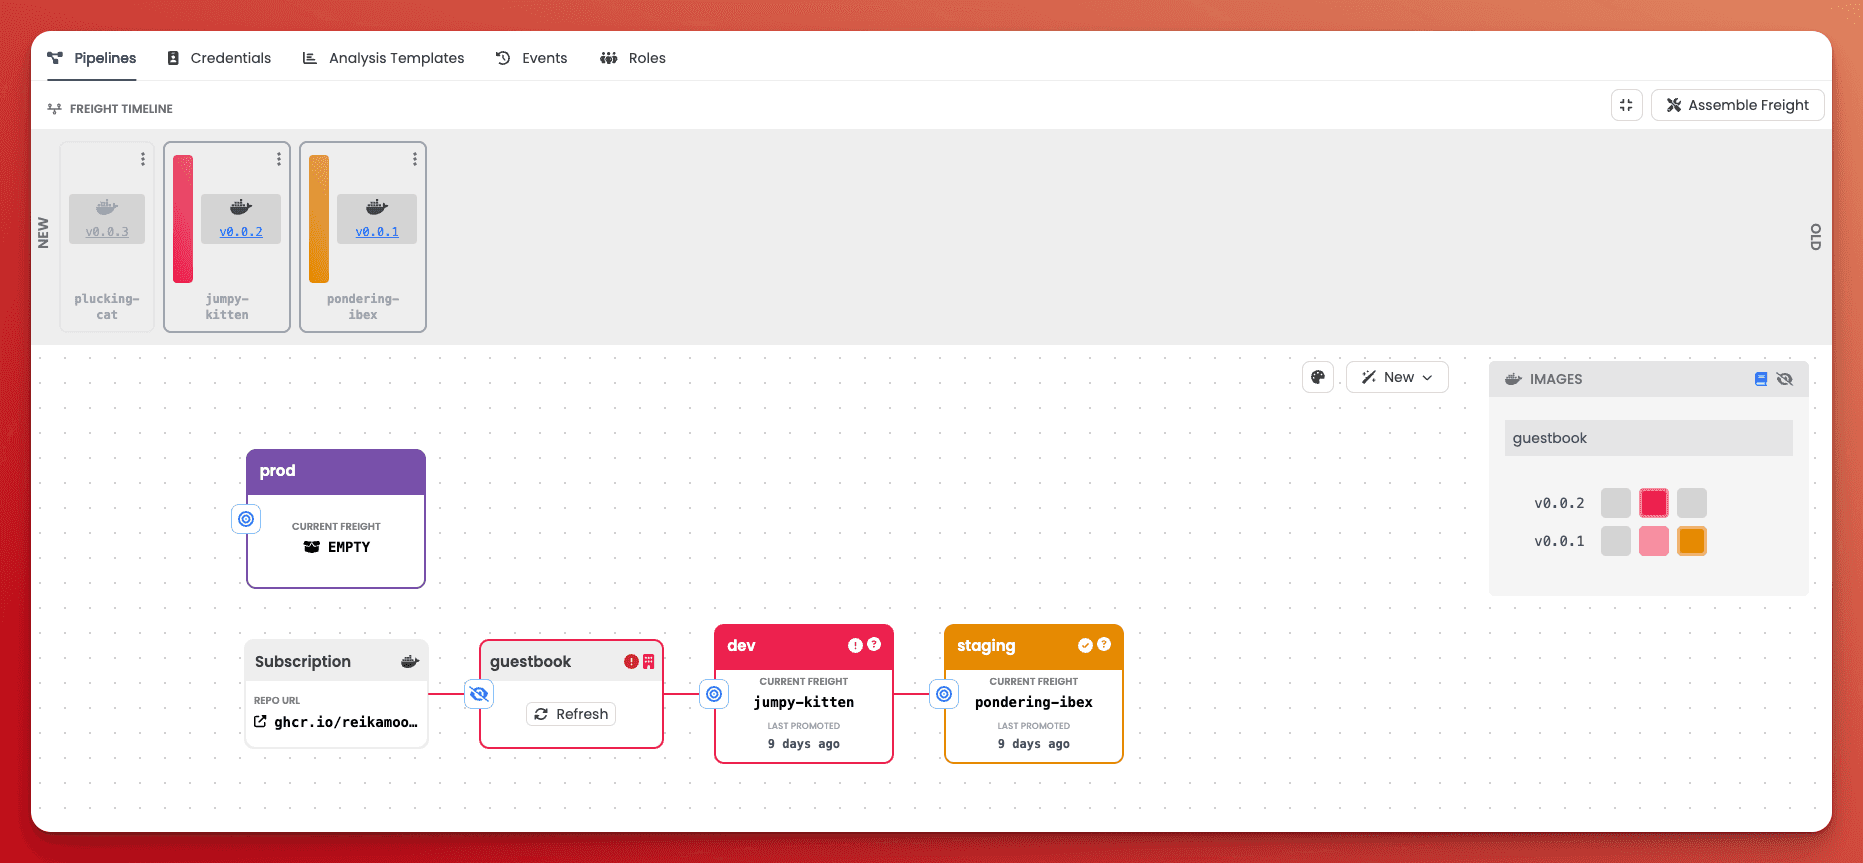The width and height of the screenshot is (1863, 863).
Task: Expand the New dropdown
Action: [x=1397, y=377]
